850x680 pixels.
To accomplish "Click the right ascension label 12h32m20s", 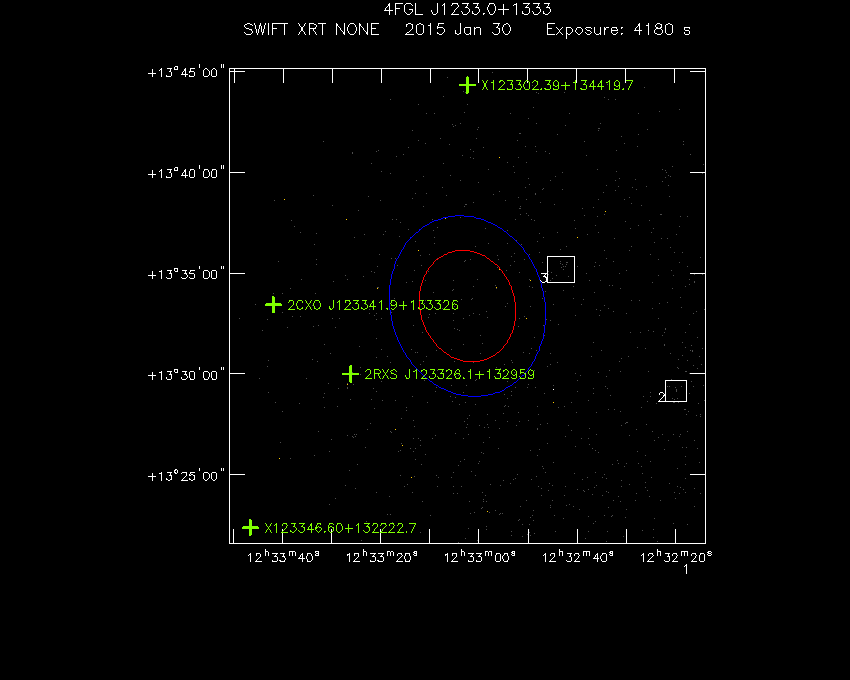I will click(676, 557).
